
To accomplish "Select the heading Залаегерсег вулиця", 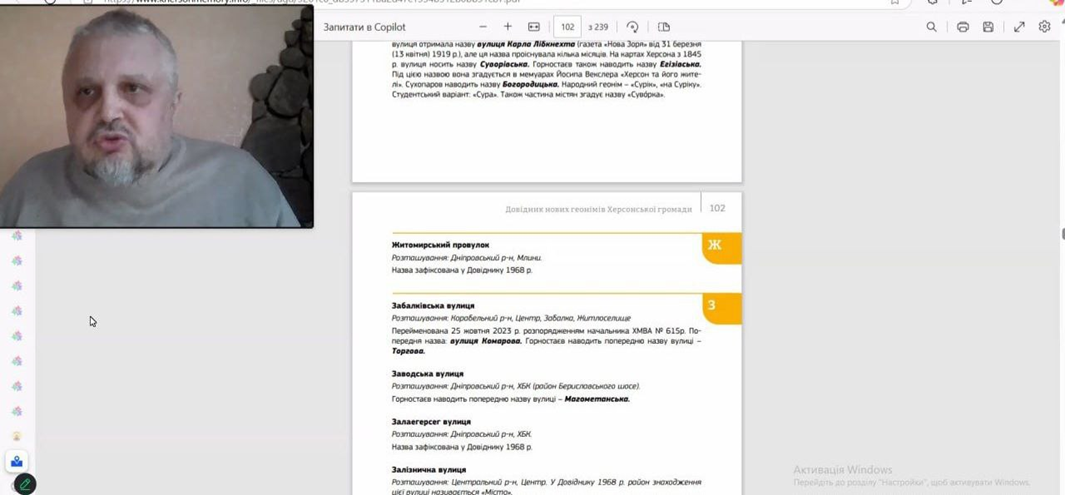I will [x=431, y=422].
